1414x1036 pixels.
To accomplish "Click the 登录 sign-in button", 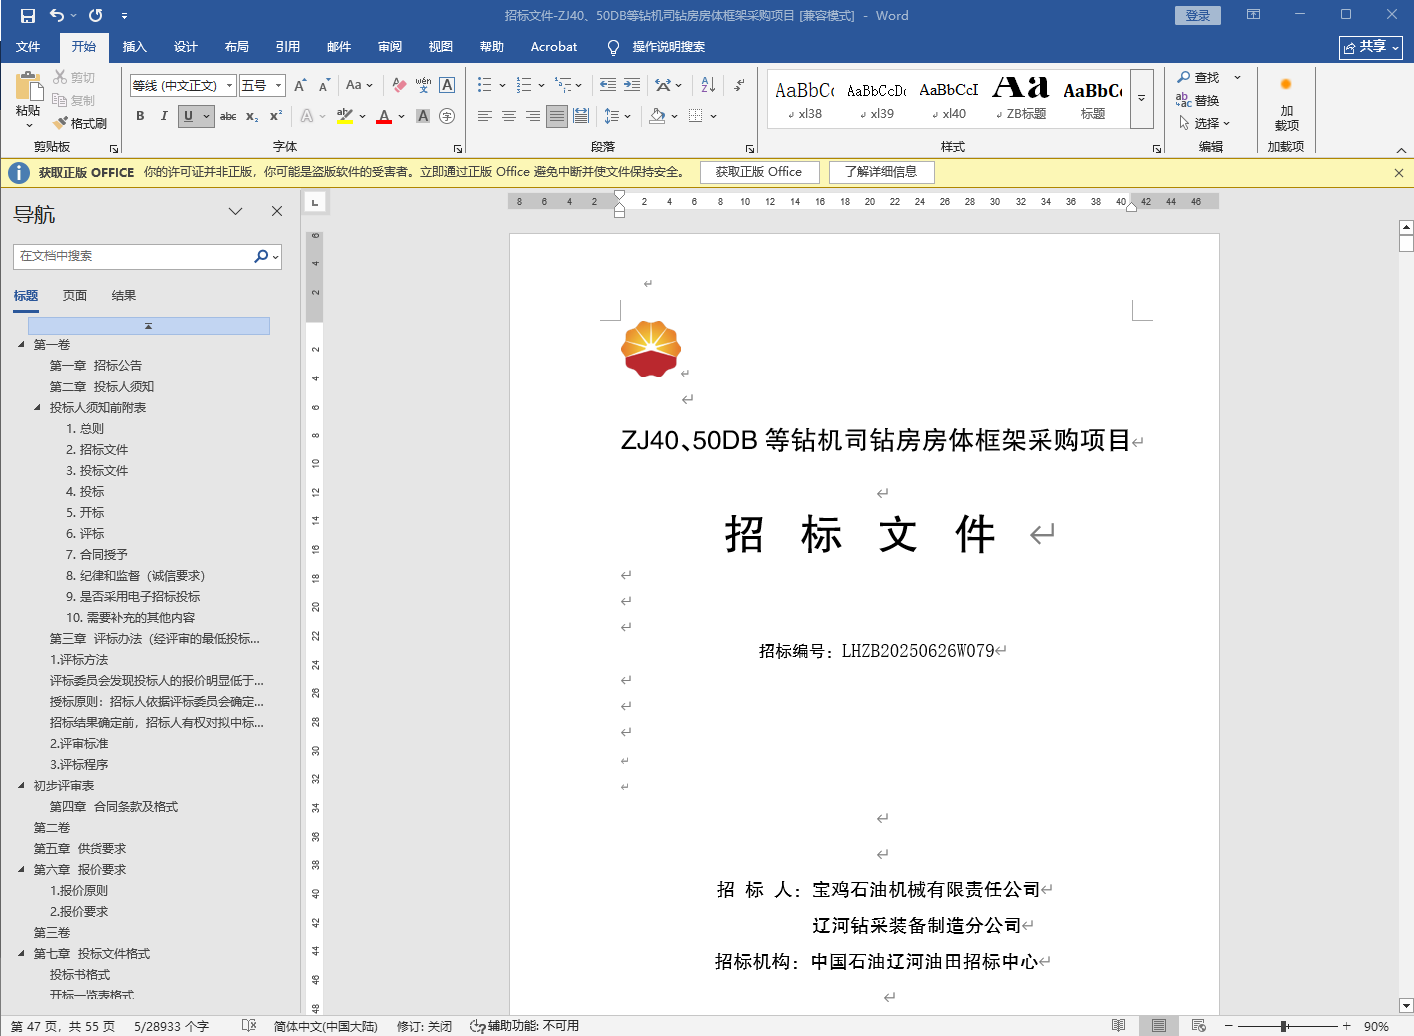I will pos(1198,16).
